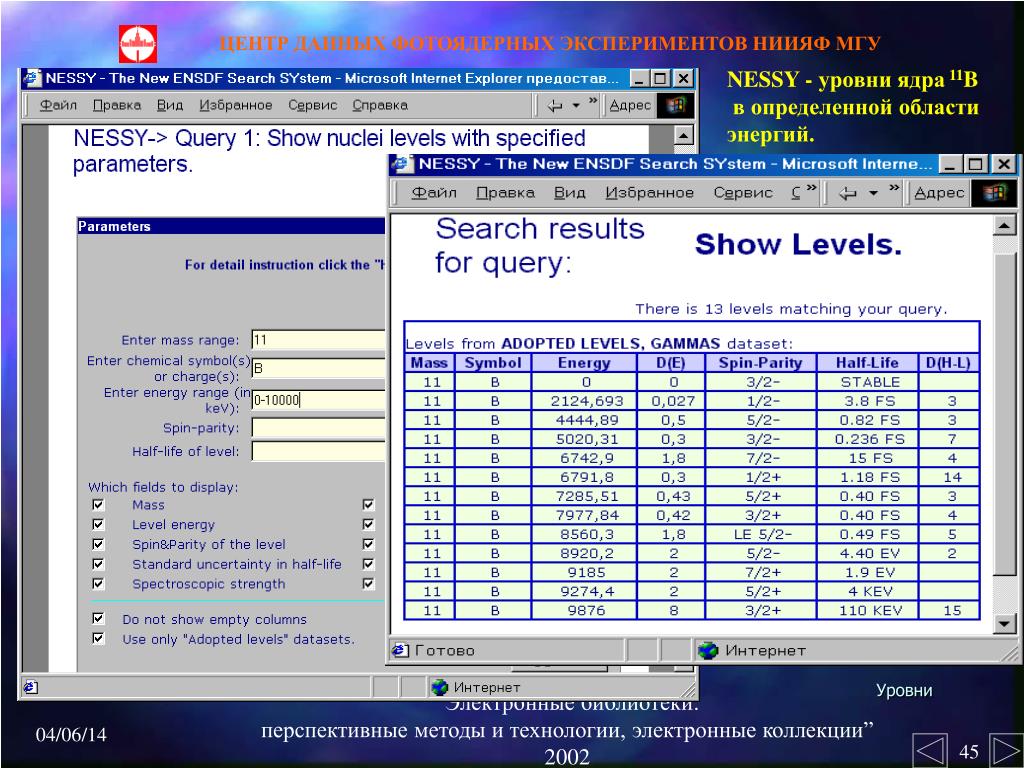The image size is (1024, 768).
Task: Open Файл menu in the Search results window
Action: 434,193
